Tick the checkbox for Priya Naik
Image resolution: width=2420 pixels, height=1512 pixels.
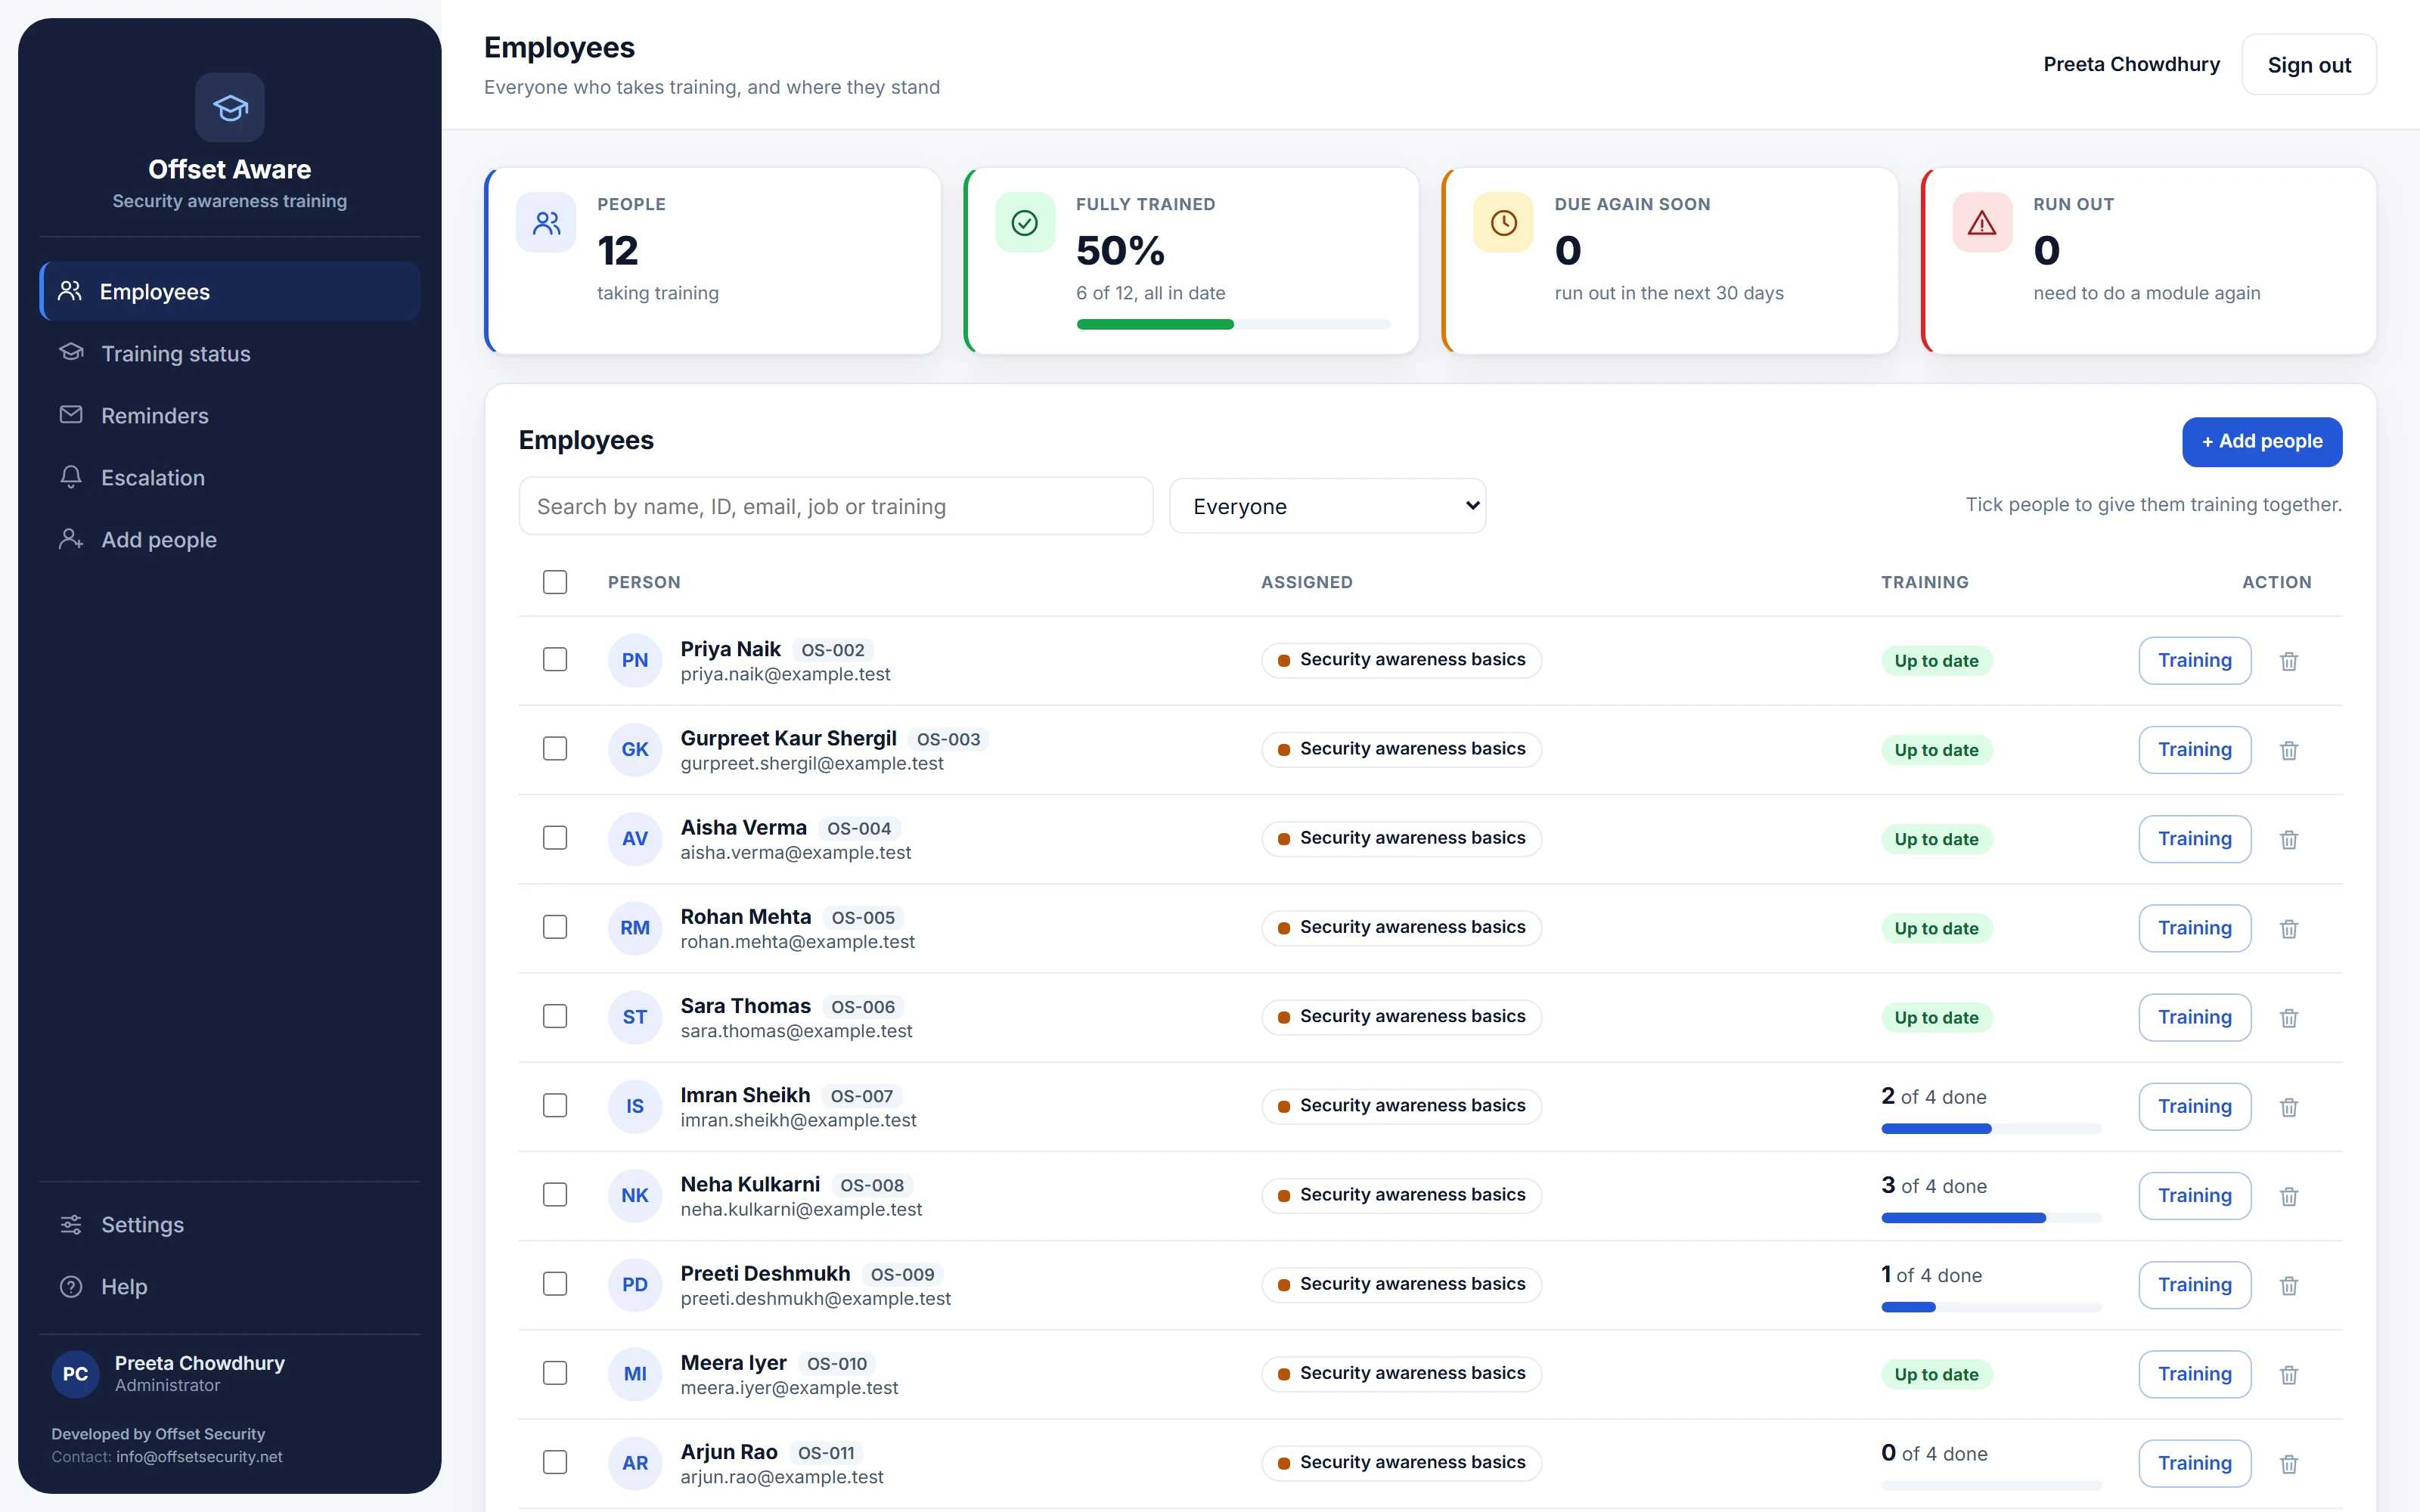coord(555,659)
